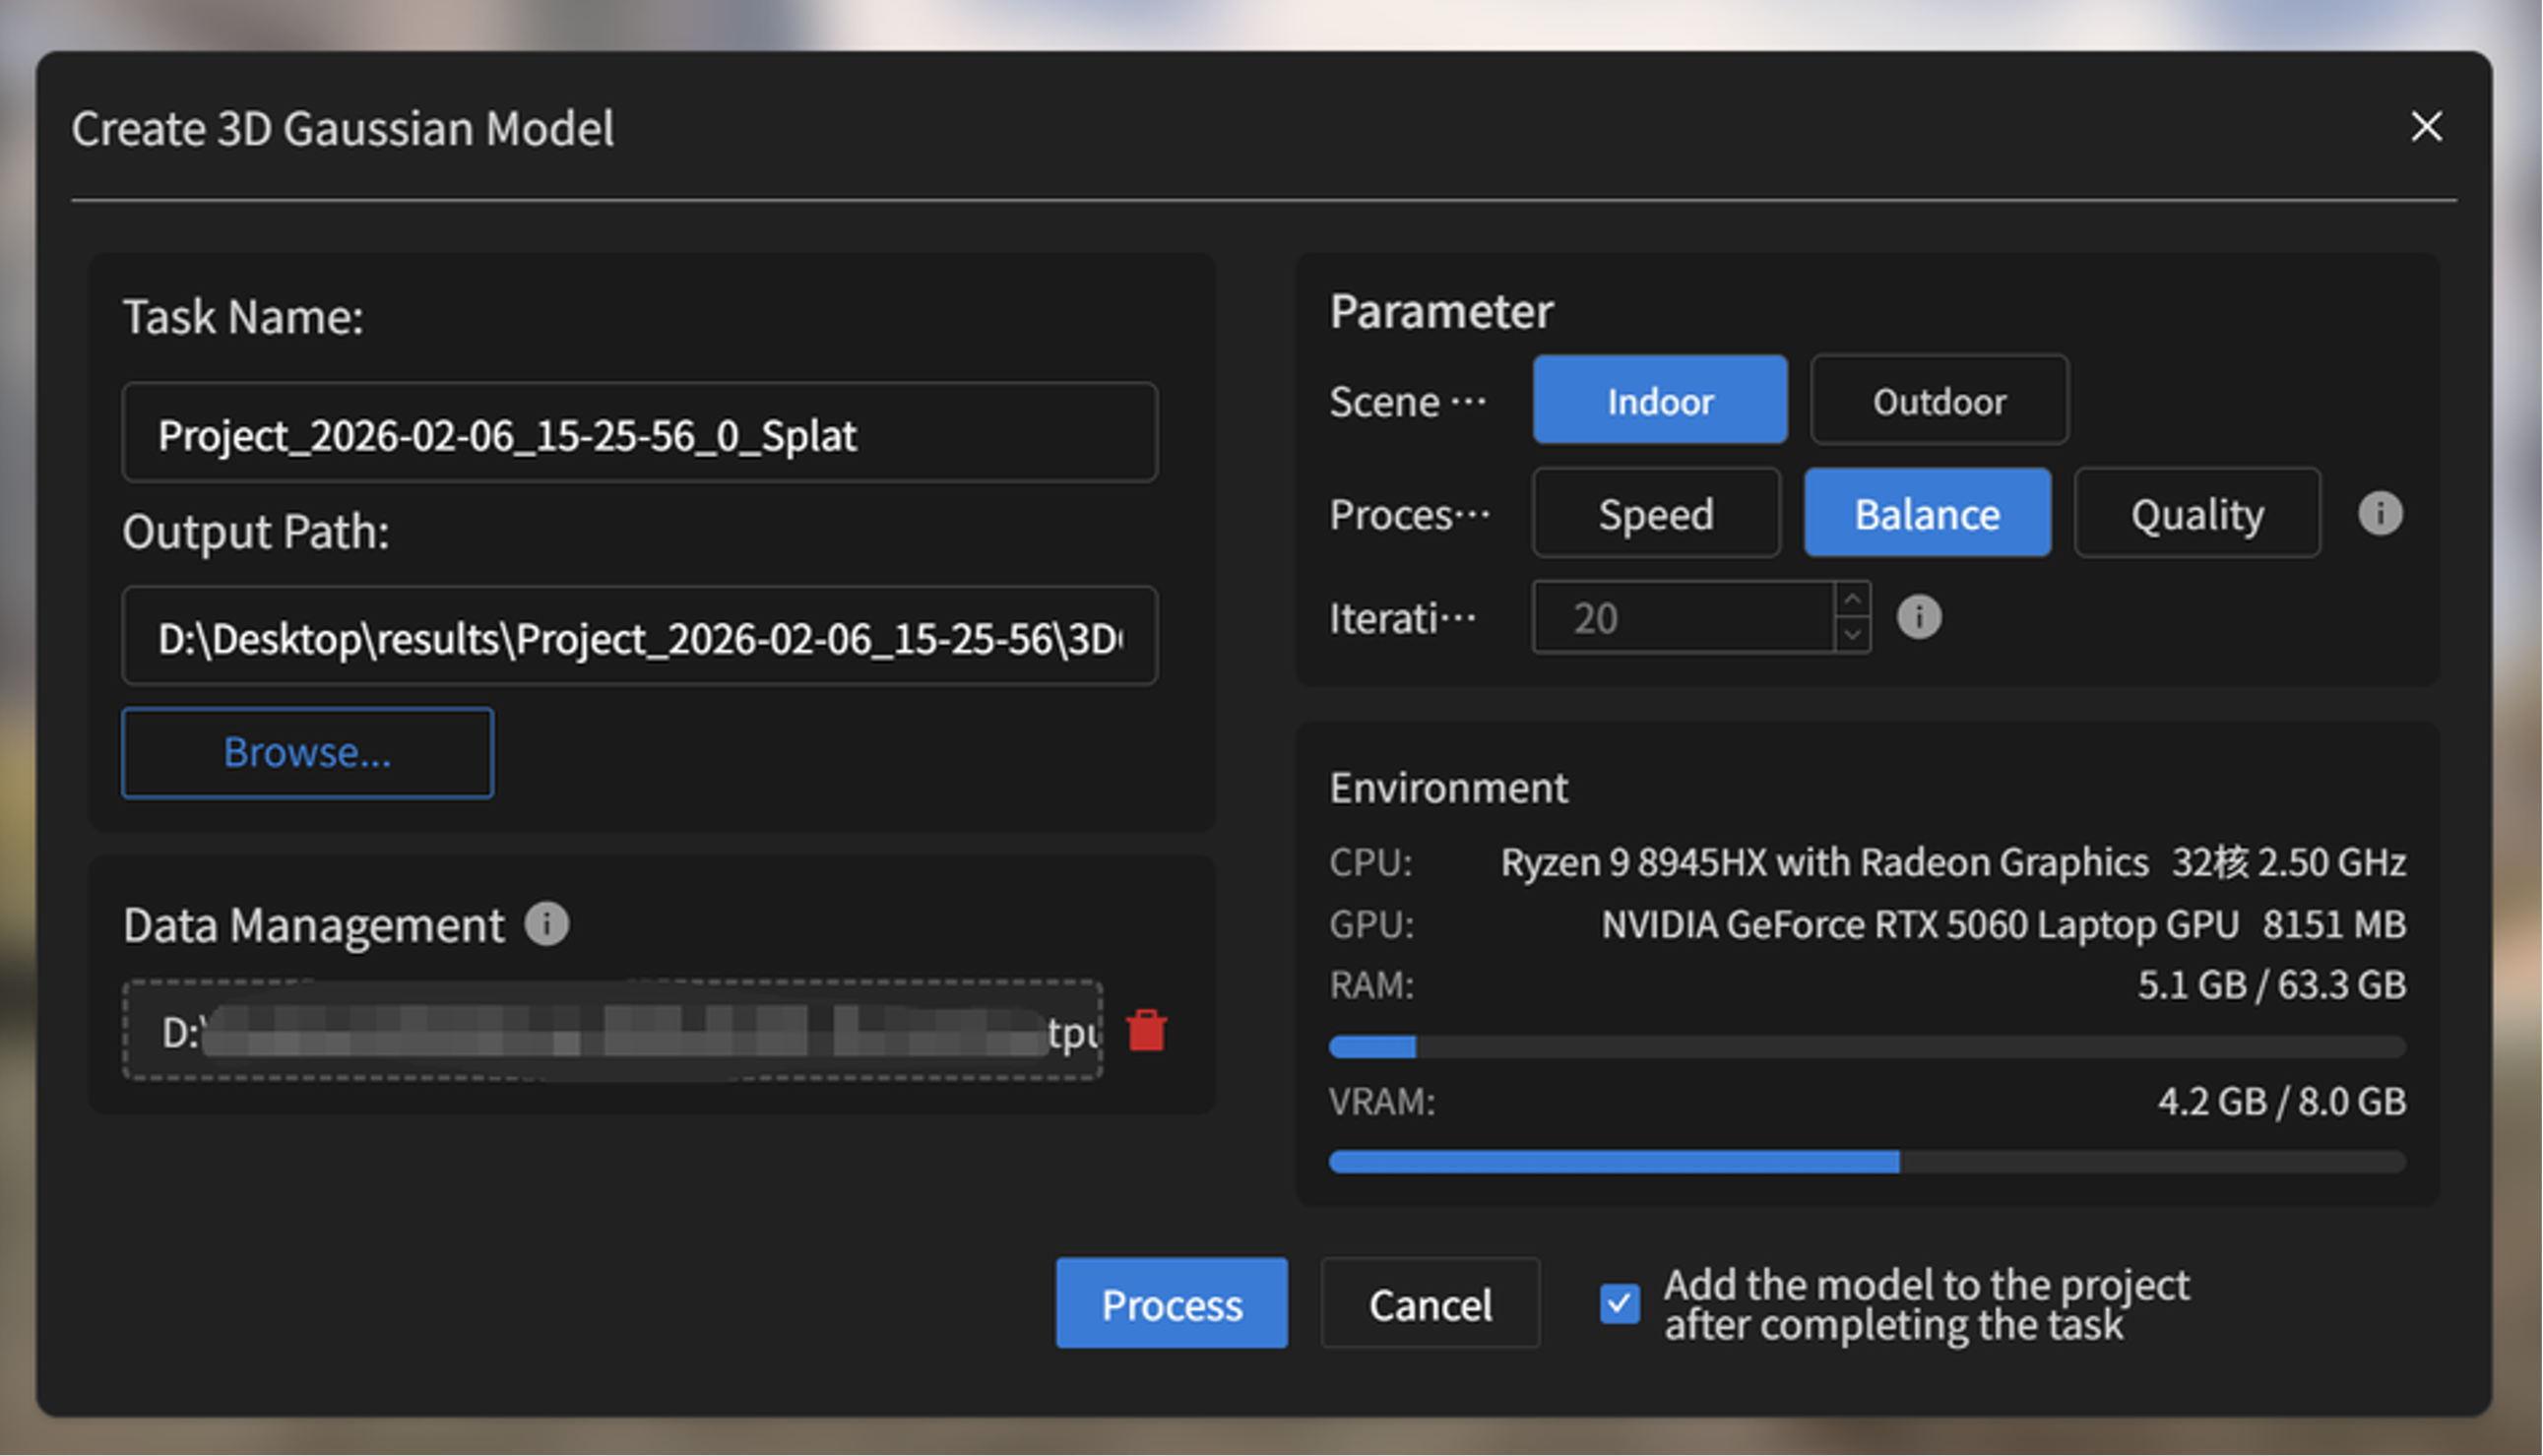
Task: Click the Process button
Action: tap(1171, 1303)
